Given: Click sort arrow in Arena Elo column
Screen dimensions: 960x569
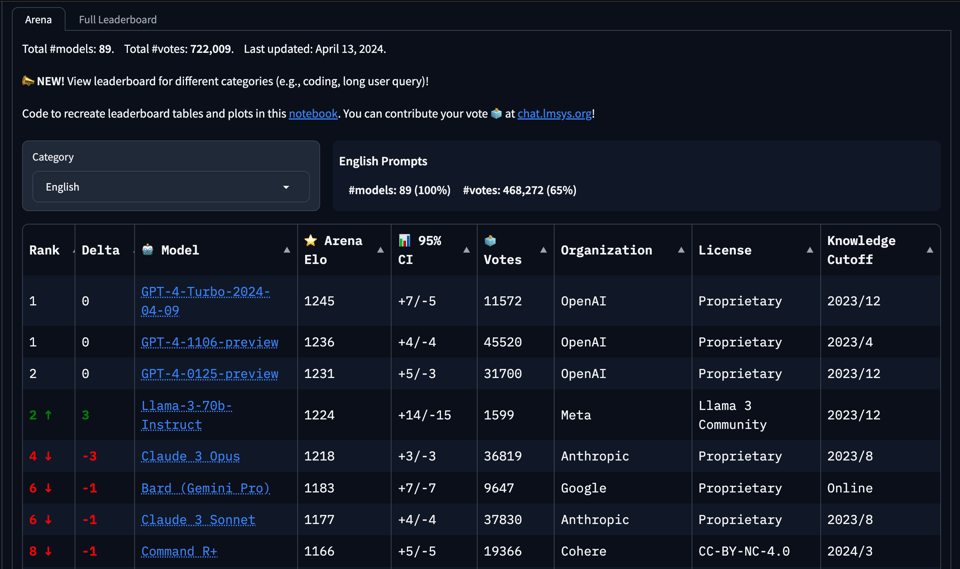Looking at the screenshot, I should tap(380, 250).
